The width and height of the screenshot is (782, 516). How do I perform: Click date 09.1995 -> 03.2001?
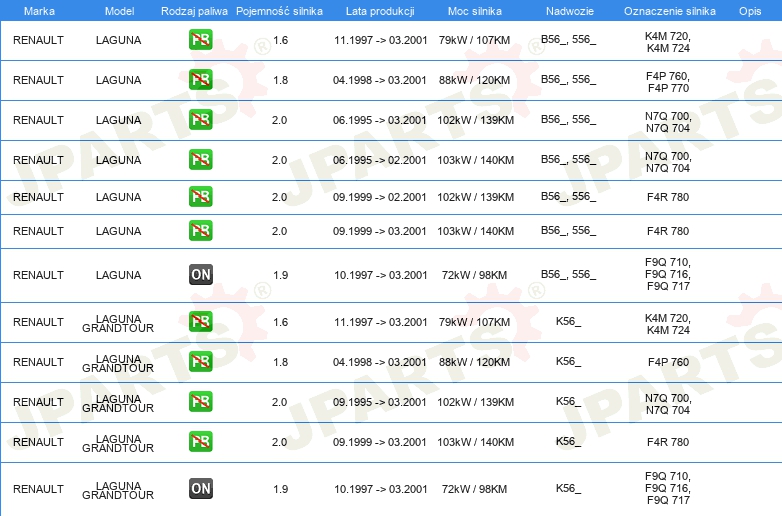[380, 402]
